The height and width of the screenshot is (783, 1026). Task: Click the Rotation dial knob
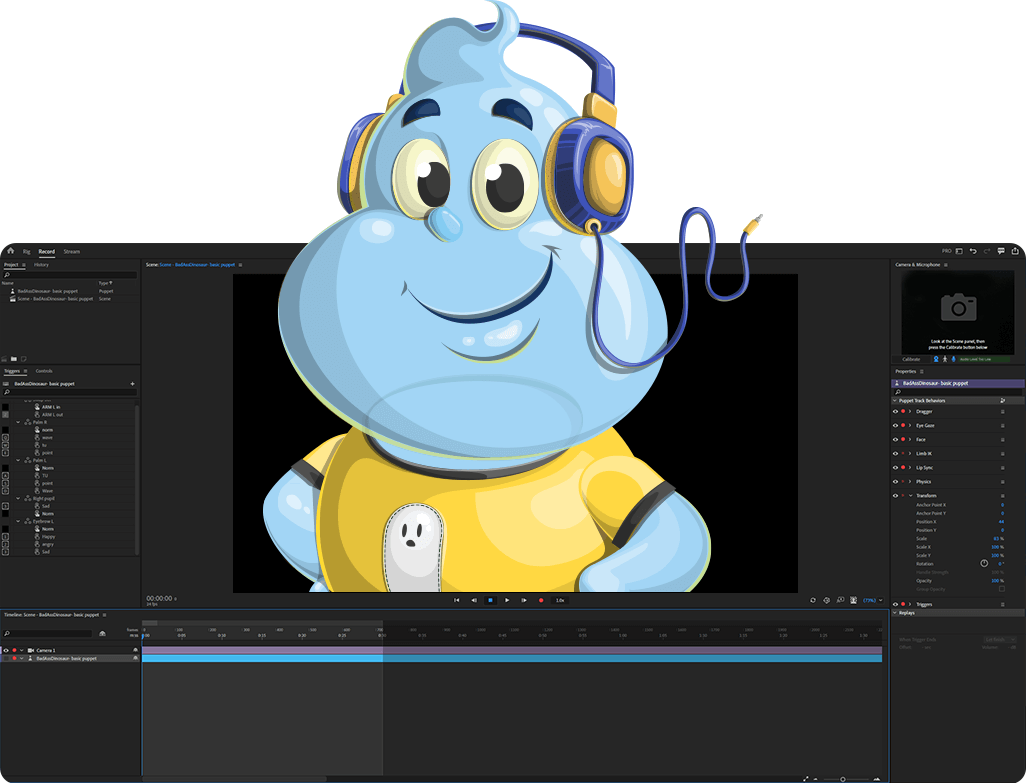984,563
